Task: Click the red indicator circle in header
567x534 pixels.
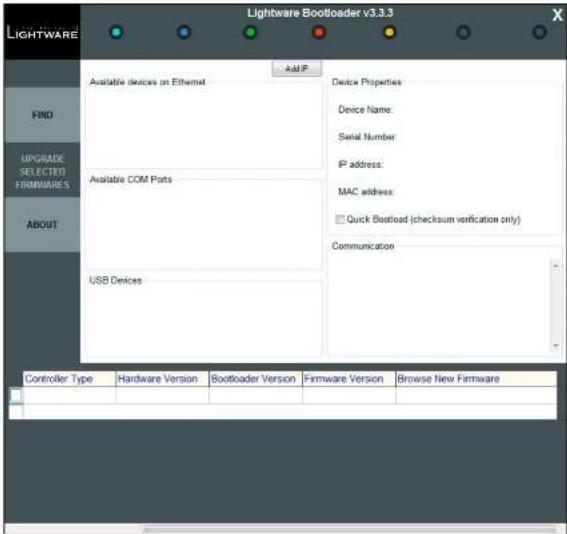Action: pyautogui.click(x=319, y=33)
